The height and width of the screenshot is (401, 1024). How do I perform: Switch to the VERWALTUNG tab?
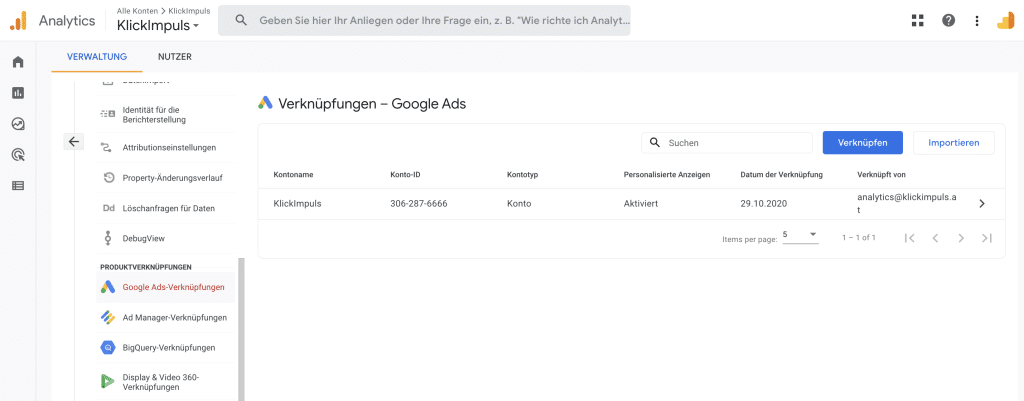97,57
